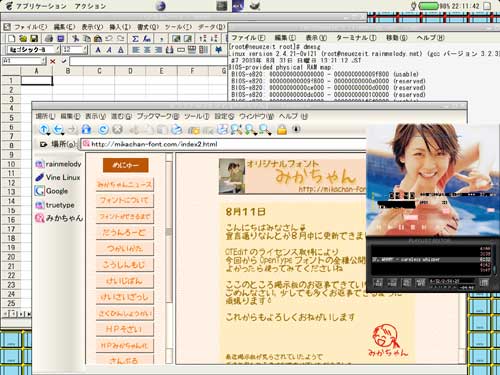
Task: Open browser ブックマーク menu
Action: point(158,116)
